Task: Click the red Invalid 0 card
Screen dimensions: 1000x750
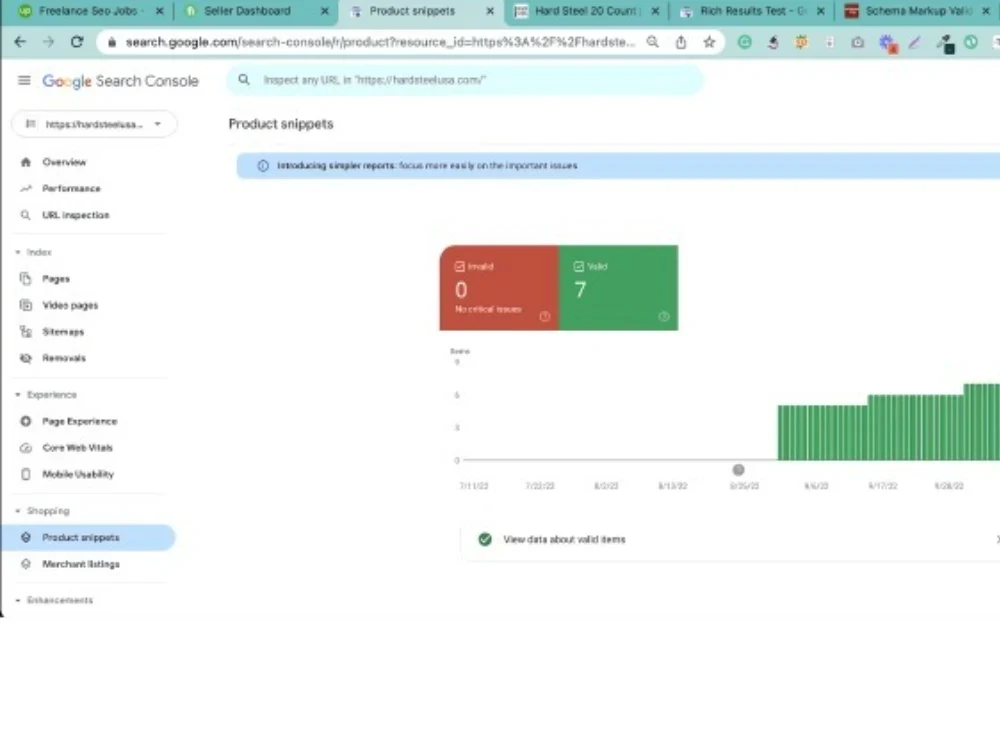Action: tap(499, 288)
